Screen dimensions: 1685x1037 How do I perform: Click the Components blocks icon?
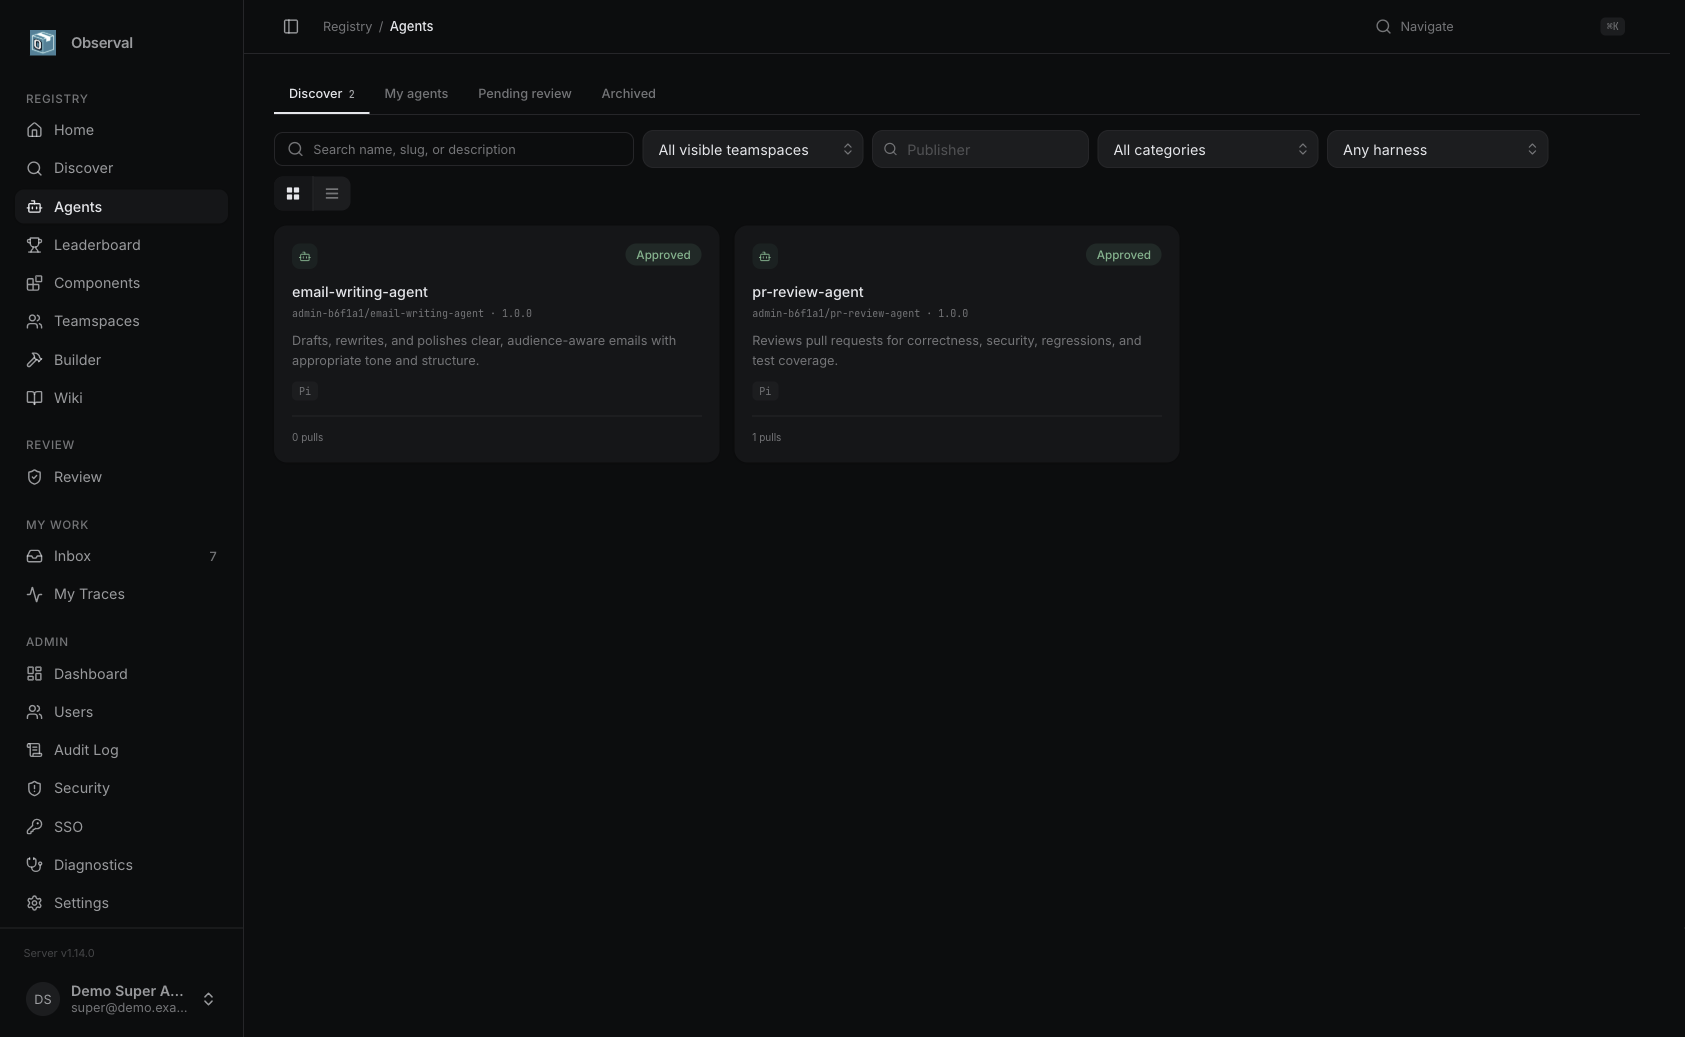[x=34, y=283]
